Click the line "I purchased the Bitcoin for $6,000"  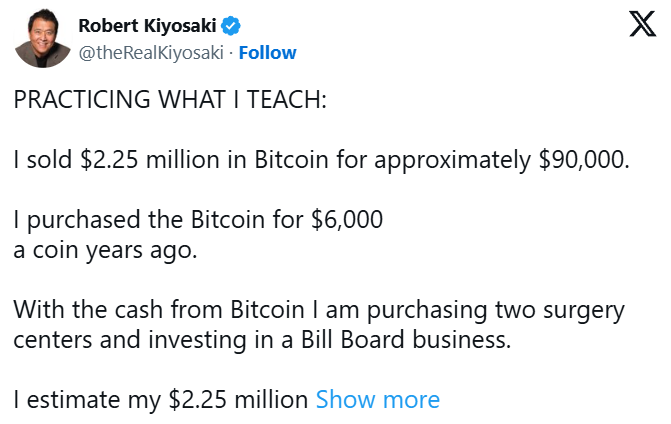(198, 220)
